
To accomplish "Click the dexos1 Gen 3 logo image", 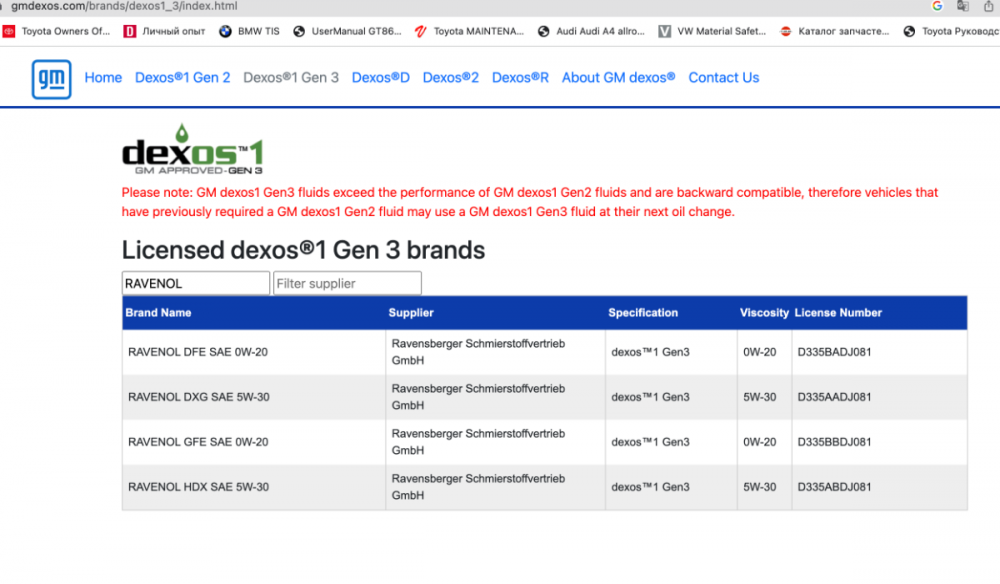I will [x=193, y=151].
